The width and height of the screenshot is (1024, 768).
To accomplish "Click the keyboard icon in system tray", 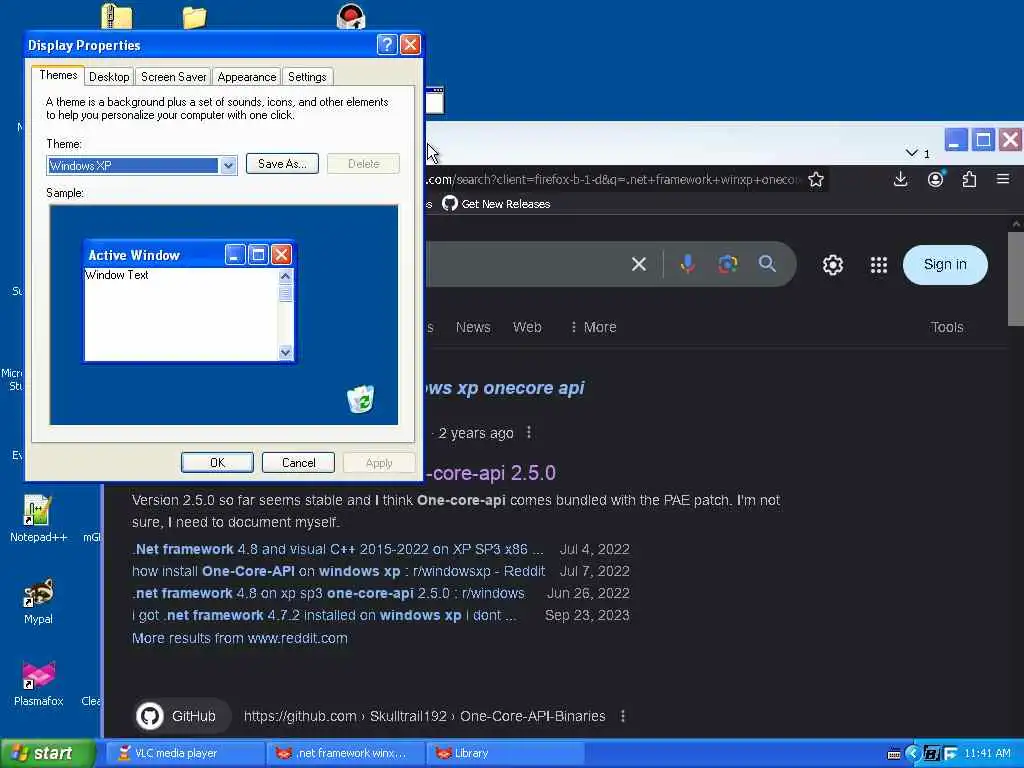I will (894, 754).
